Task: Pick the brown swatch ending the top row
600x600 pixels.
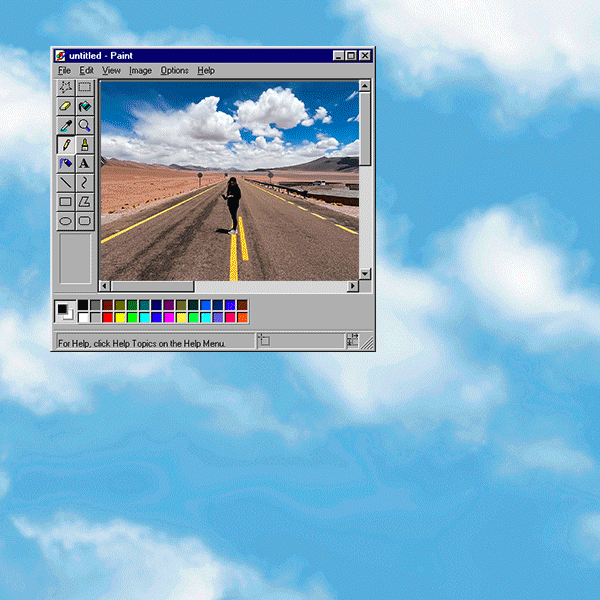Action: point(242,305)
